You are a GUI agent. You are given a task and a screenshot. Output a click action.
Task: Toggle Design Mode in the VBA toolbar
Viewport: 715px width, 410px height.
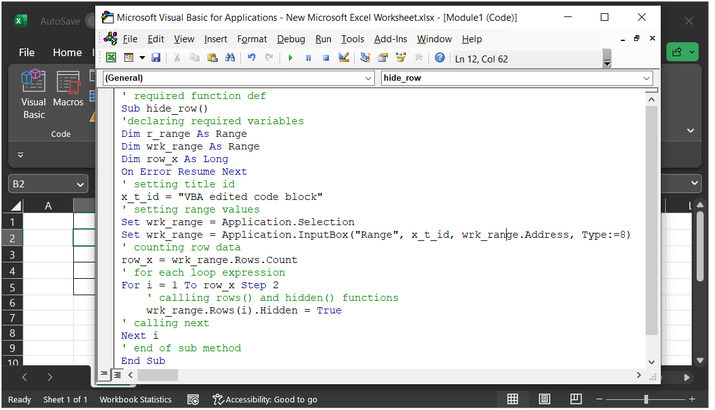click(x=343, y=58)
